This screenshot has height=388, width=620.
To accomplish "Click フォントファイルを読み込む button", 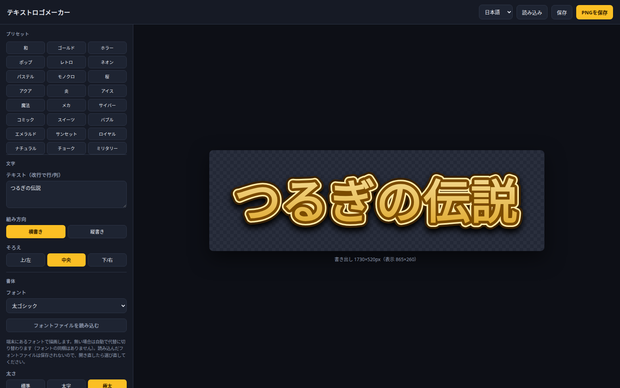I will tap(66, 325).
